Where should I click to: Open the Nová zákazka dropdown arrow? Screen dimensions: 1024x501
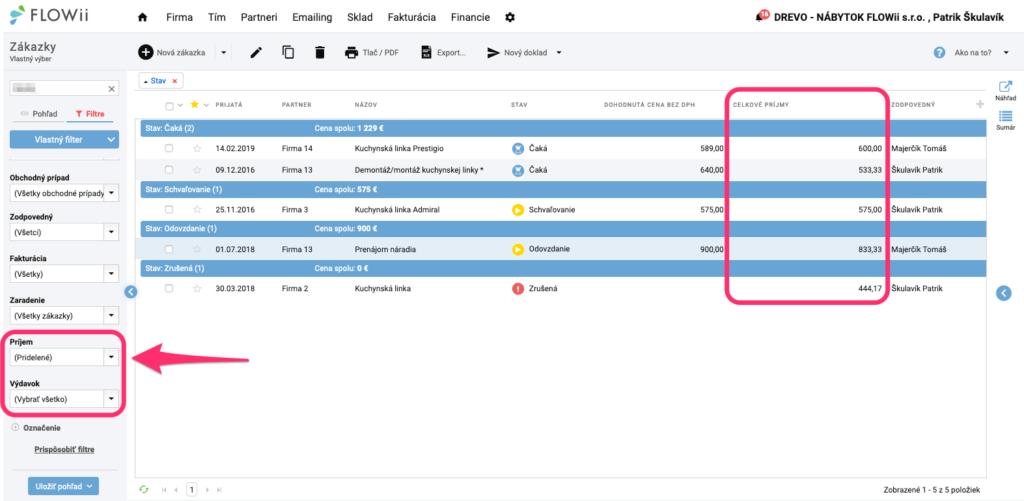[223, 53]
